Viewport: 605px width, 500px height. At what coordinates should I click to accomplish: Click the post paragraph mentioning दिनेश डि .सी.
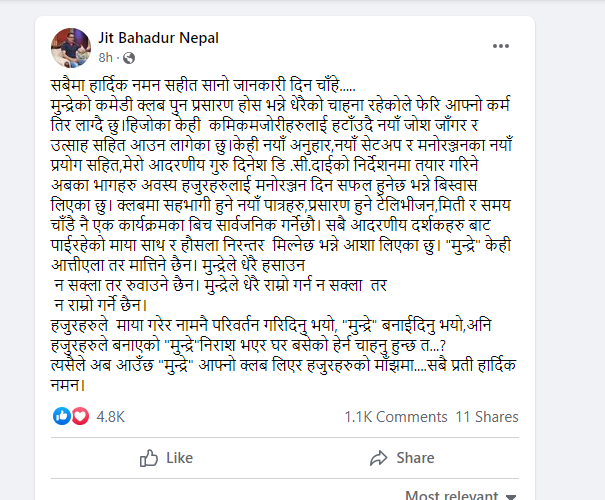pyautogui.click(x=264, y=165)
